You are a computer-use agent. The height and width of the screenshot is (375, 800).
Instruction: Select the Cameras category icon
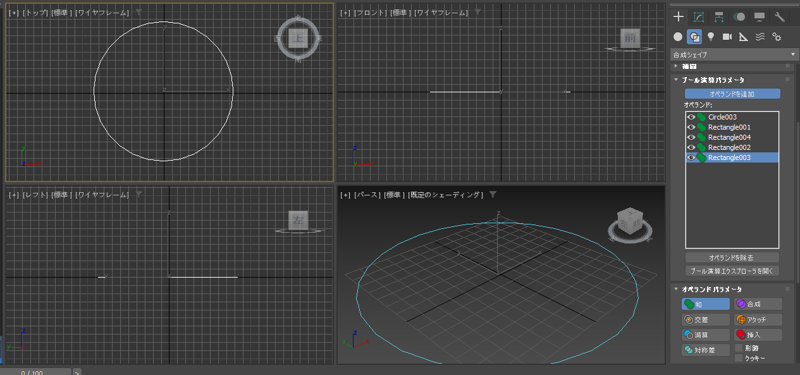pos(727,36)
